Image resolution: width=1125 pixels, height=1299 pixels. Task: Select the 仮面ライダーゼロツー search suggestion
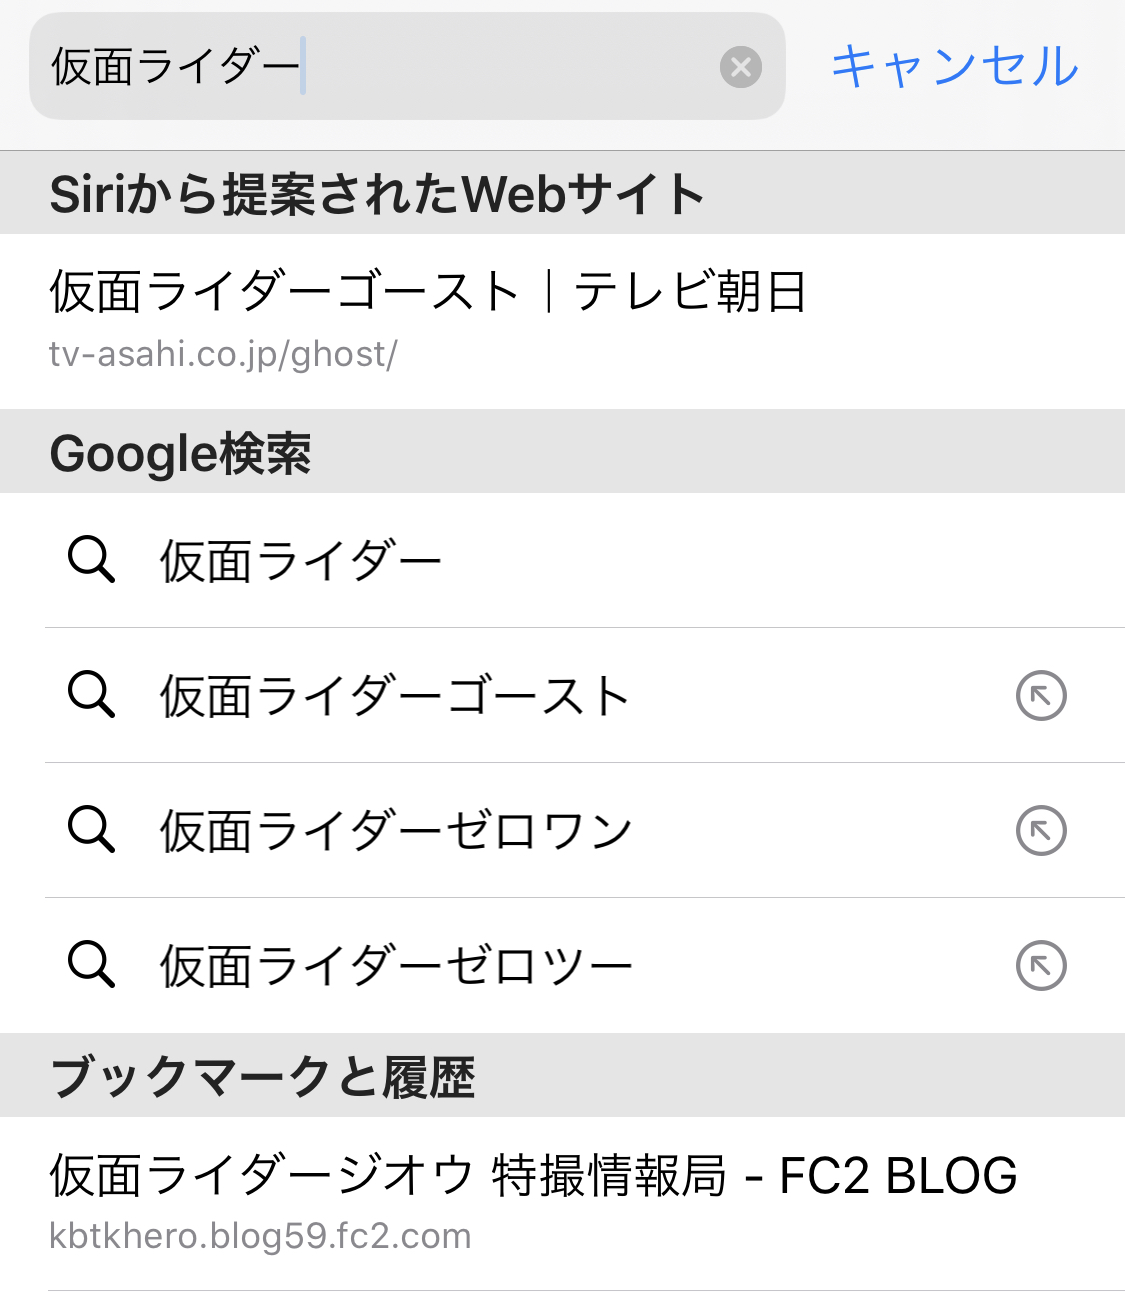click(396, 966)
